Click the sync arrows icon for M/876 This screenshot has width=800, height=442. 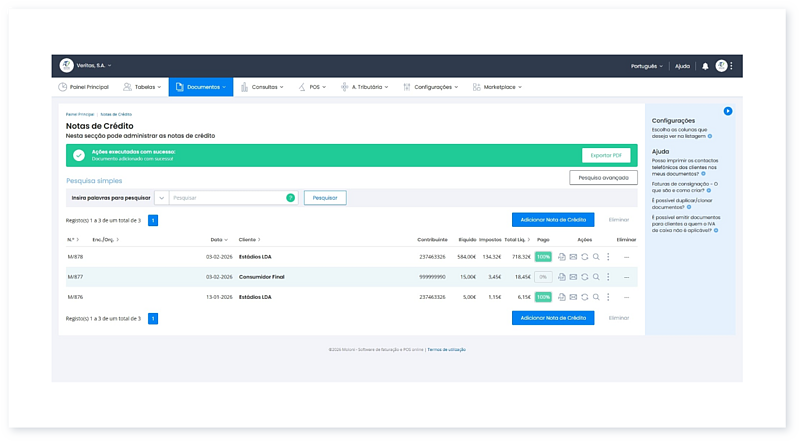click(x=584, y=296)
